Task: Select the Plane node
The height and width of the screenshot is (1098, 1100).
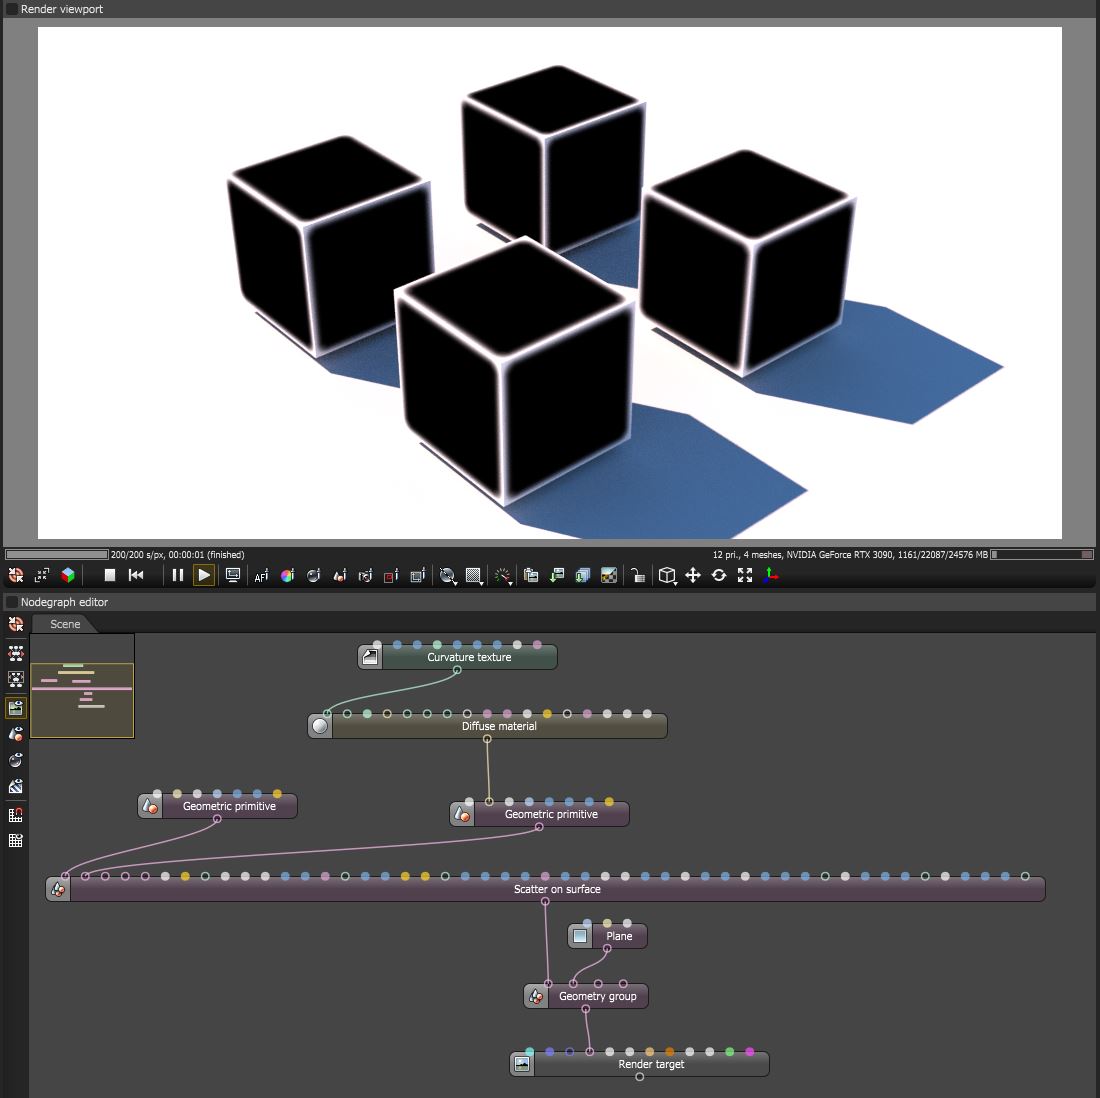Action: coord(608,936)
